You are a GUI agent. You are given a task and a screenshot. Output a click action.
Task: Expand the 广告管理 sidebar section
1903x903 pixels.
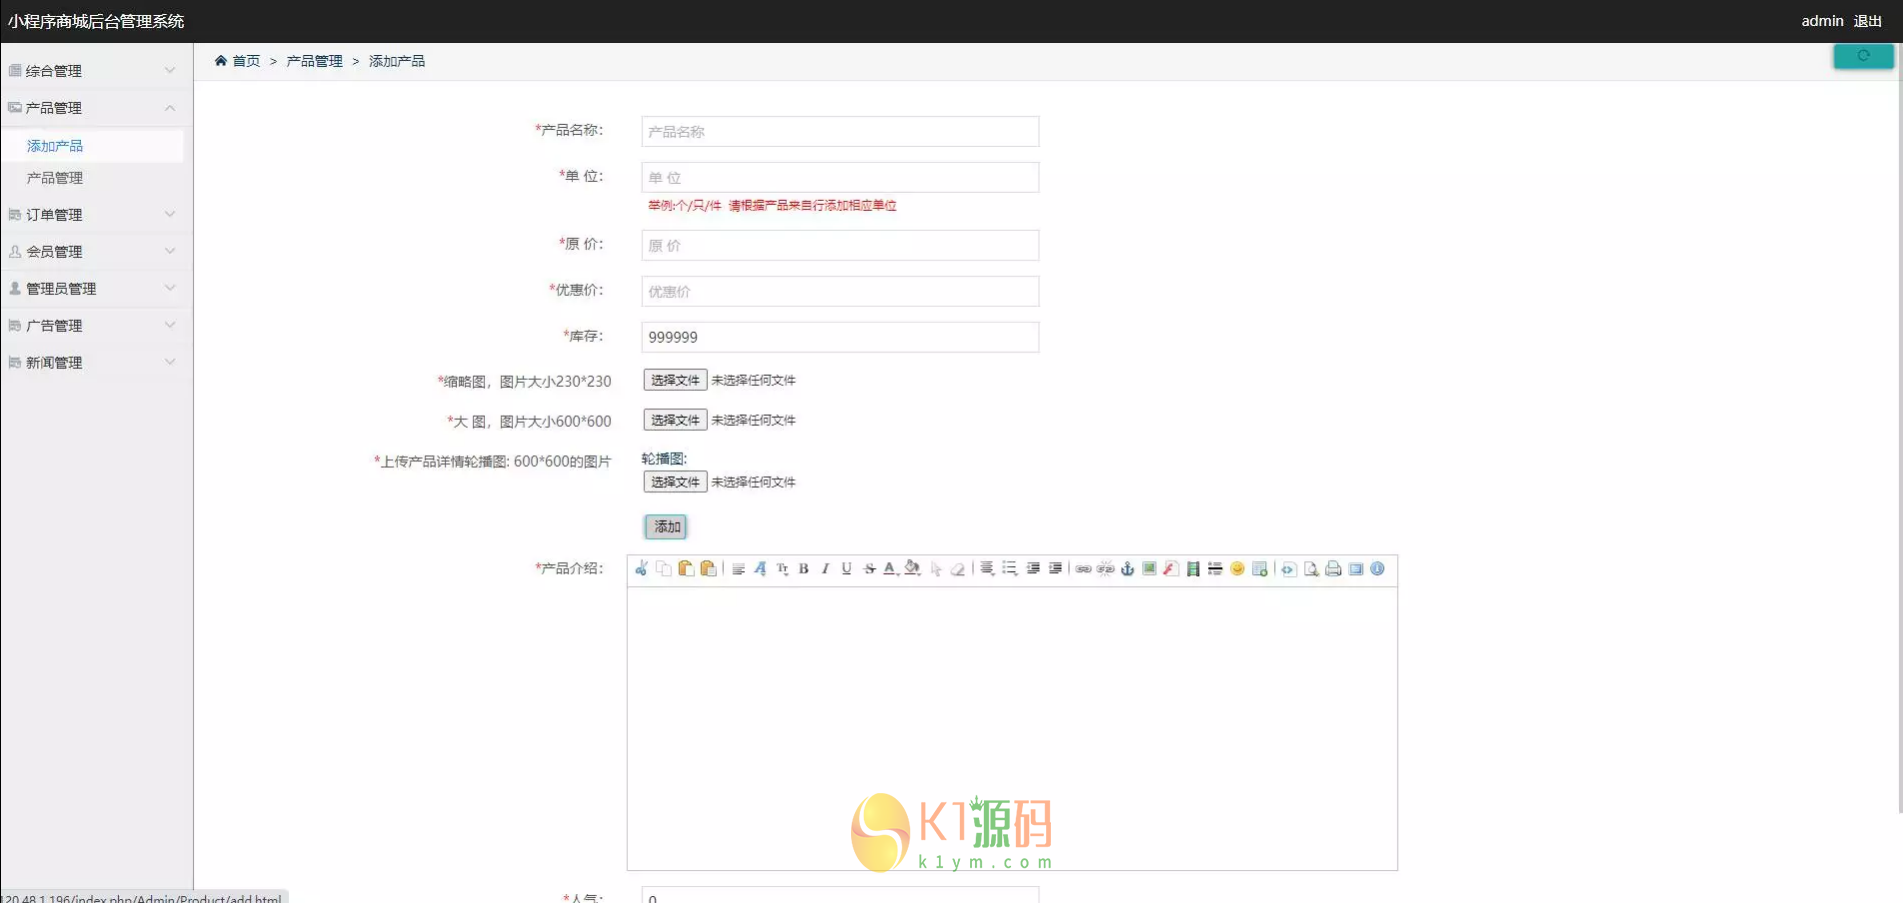96,326
